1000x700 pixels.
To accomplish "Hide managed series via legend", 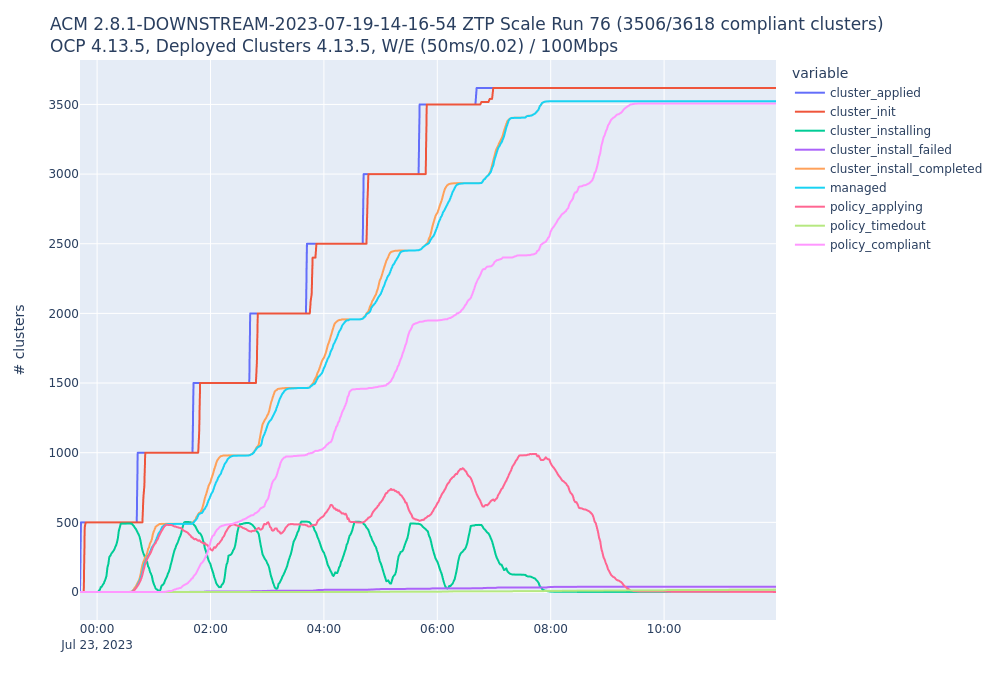I will point(841,188).
